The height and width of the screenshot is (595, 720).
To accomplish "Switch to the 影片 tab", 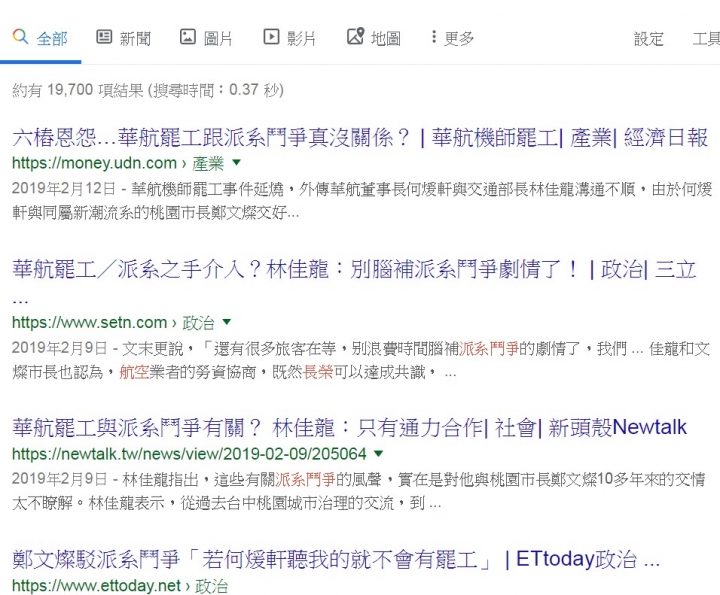I will coord(290,38).
